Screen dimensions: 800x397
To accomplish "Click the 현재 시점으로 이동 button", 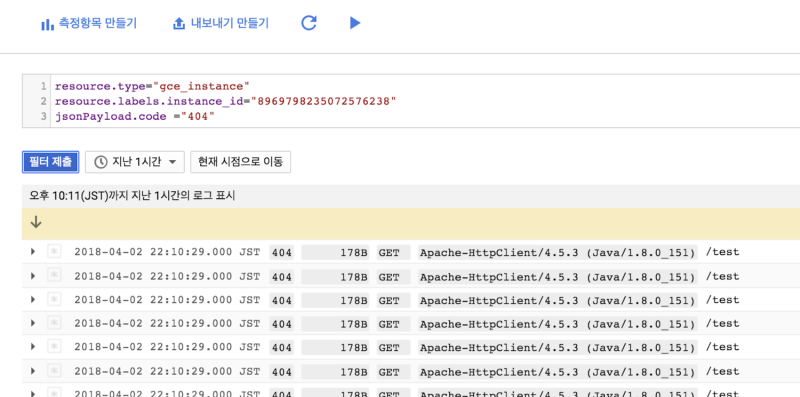I will coord(240,162).
